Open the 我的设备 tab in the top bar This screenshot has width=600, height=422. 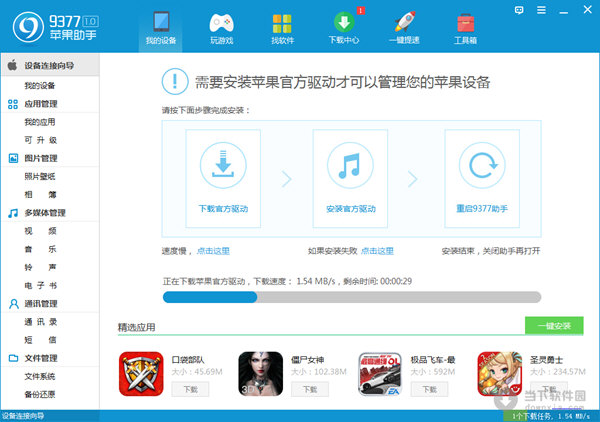[160, 28]
